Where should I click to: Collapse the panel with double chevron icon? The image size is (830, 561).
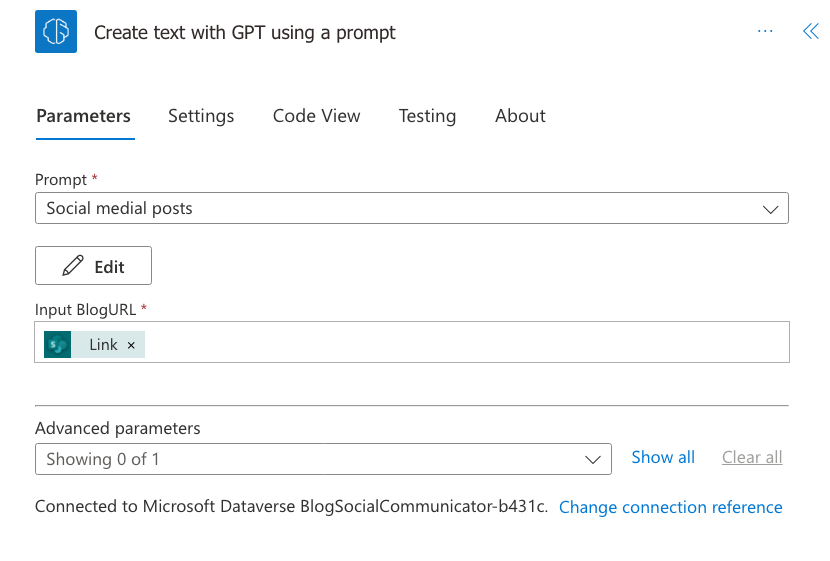tap(810, 32)
